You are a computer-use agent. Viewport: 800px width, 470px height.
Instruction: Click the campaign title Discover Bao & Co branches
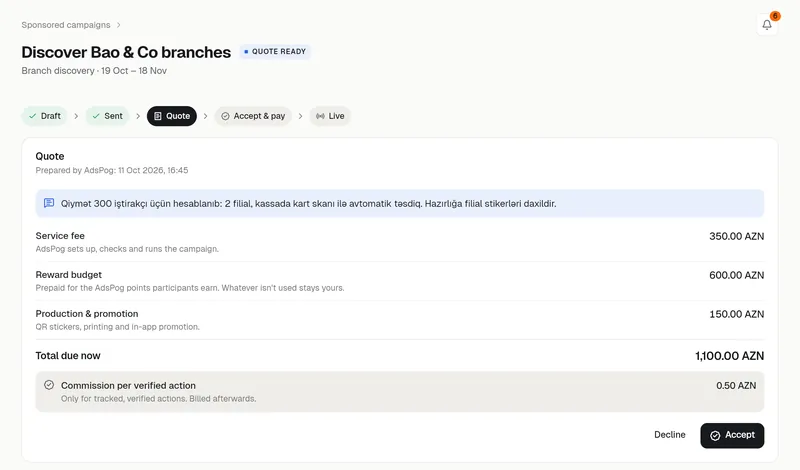click(126, 52)
